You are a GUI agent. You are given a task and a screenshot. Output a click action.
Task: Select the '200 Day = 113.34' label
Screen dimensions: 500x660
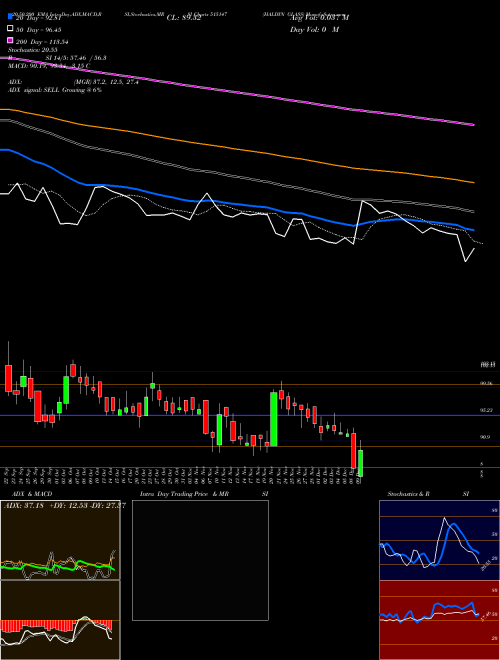42,42
